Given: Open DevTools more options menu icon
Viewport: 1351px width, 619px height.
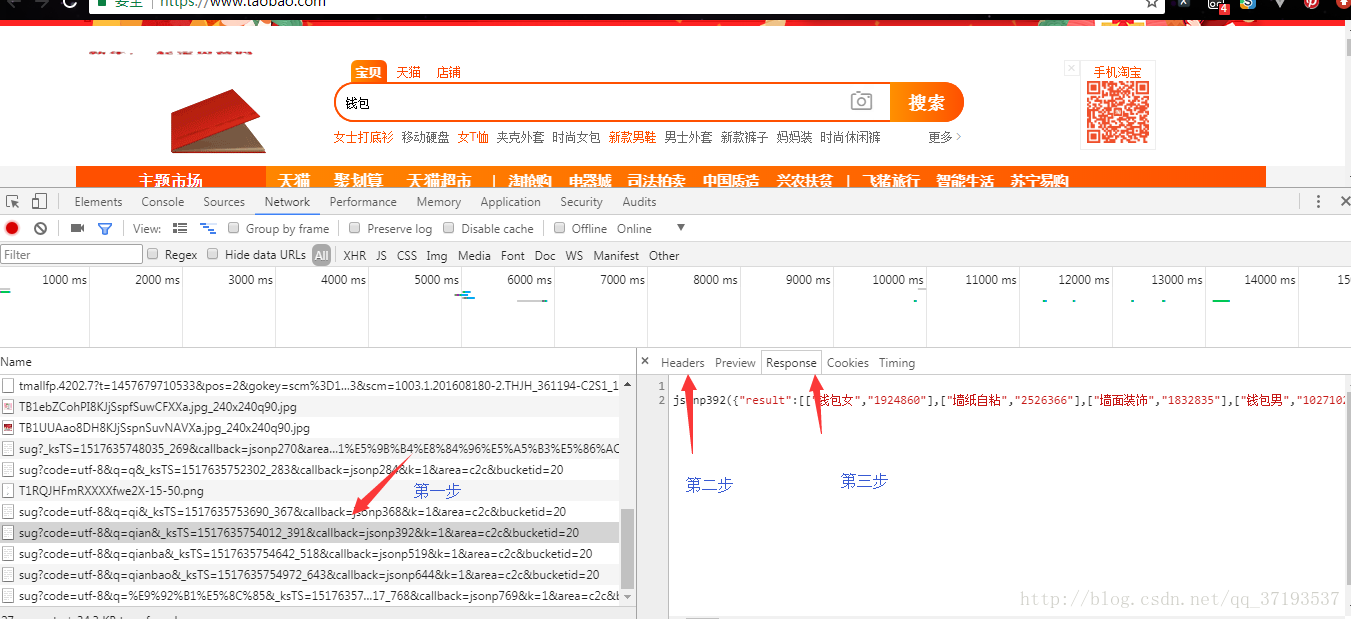Looking at the screenshot, I should (1319, 201).
